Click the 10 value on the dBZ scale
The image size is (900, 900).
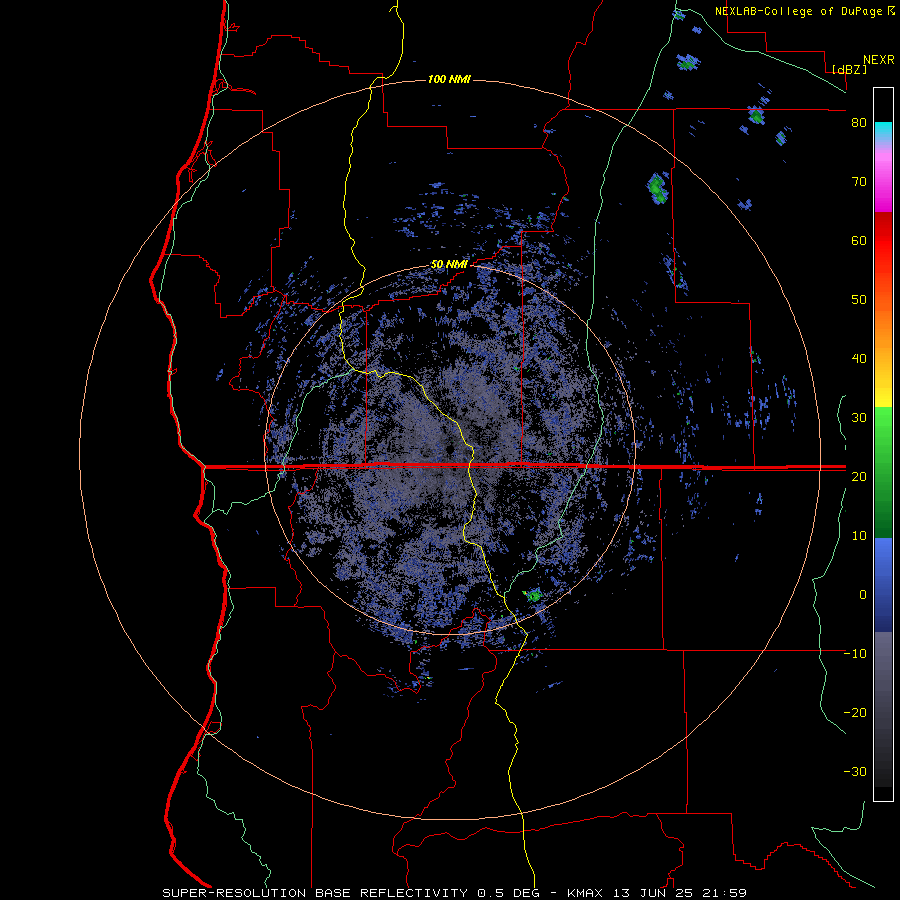(859, 536)
